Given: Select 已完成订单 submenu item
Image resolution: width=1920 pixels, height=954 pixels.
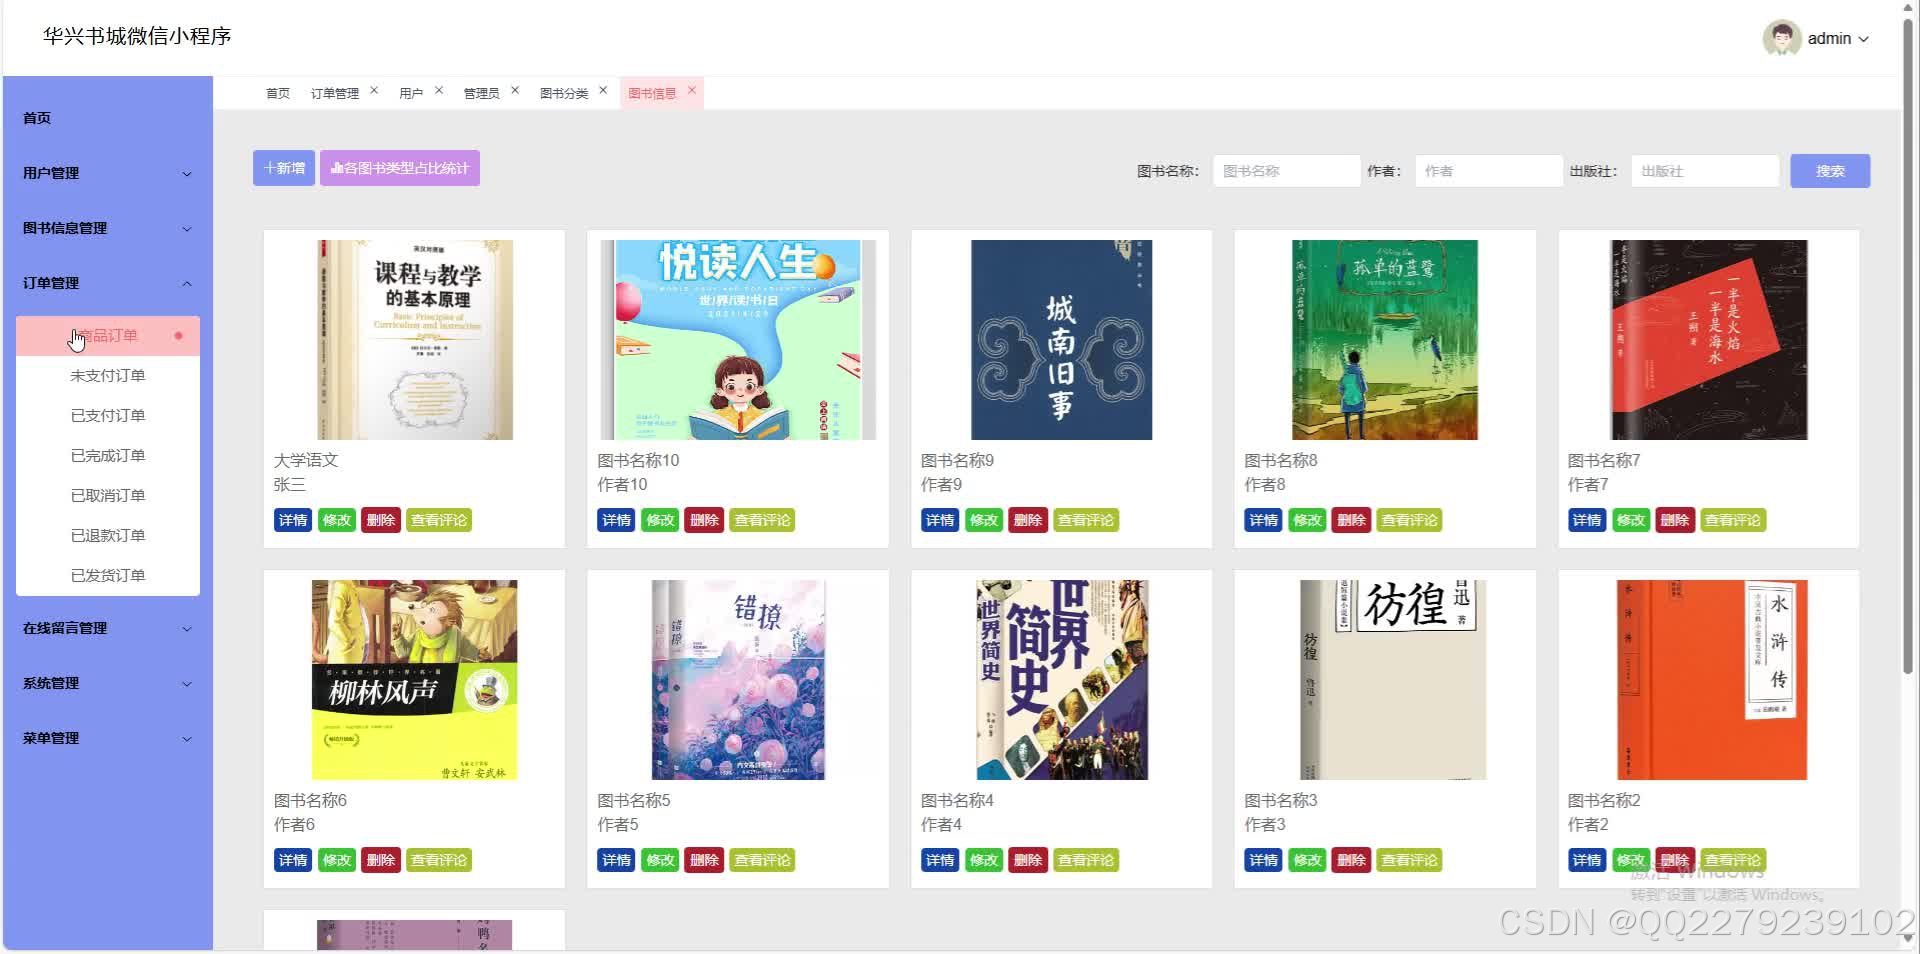Looking at the screenshot, I should (x=108, y=456).
